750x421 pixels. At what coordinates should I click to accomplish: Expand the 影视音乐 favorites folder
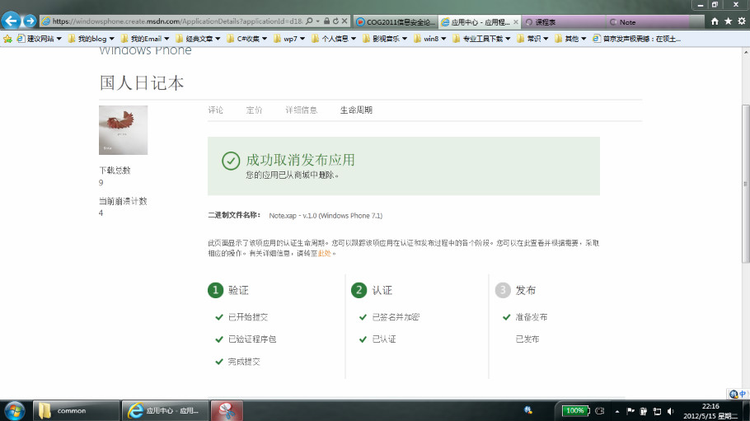(385, 39)
